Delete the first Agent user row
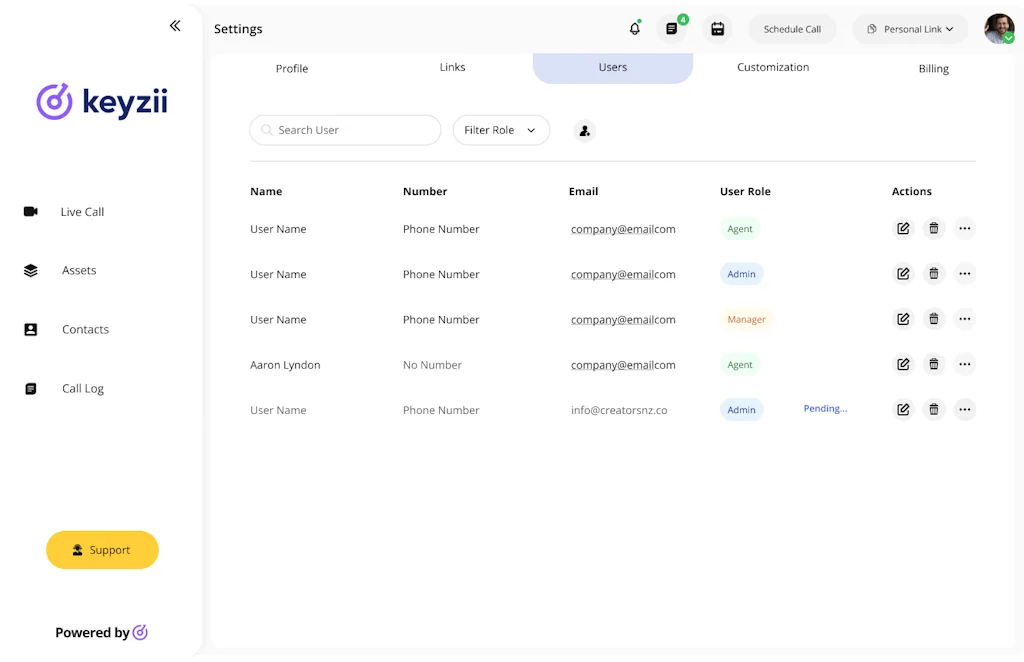Image resolution: width=1024 pixels, height=662 pixels. 934,229
